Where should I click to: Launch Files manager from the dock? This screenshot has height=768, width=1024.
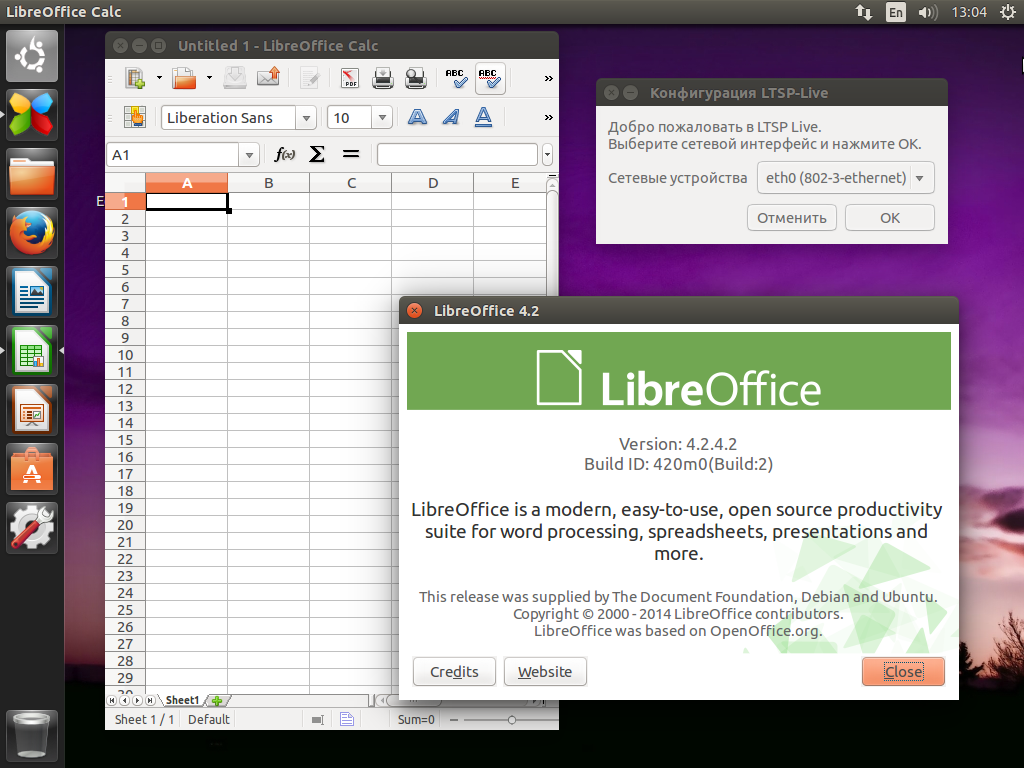point(32,174)
